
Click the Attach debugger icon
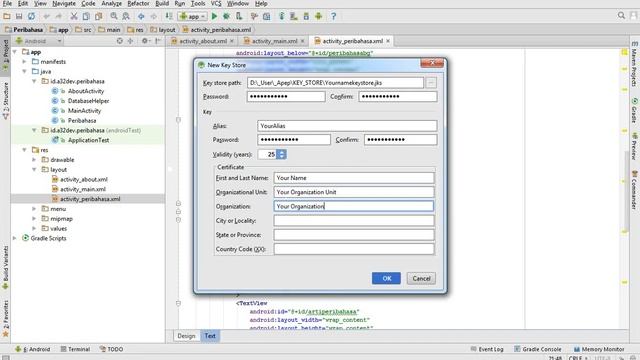tap(239, 16)
